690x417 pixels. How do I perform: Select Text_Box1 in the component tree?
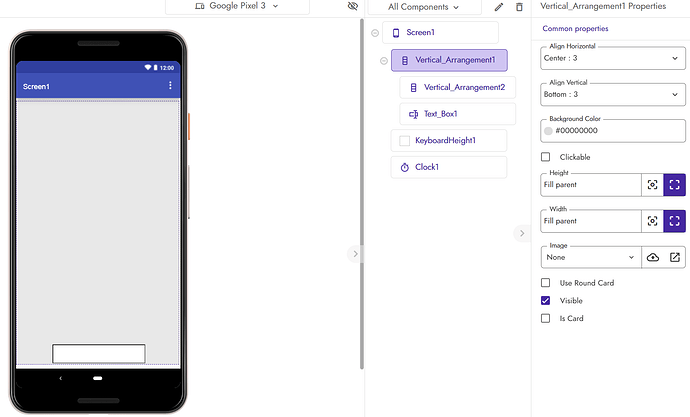pyautogui.click(x=440, y=114)
